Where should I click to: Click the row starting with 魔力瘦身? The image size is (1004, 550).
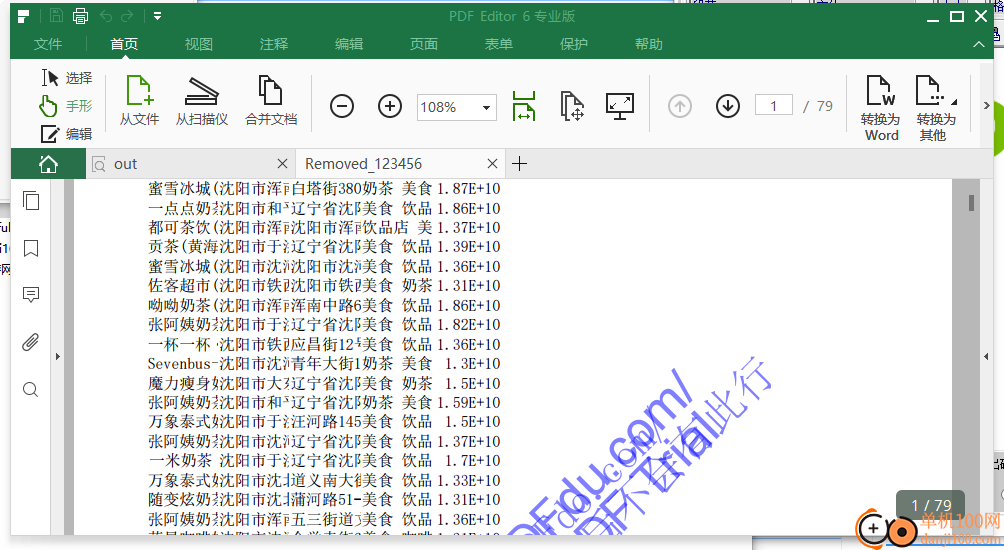(x=324, y=384)
